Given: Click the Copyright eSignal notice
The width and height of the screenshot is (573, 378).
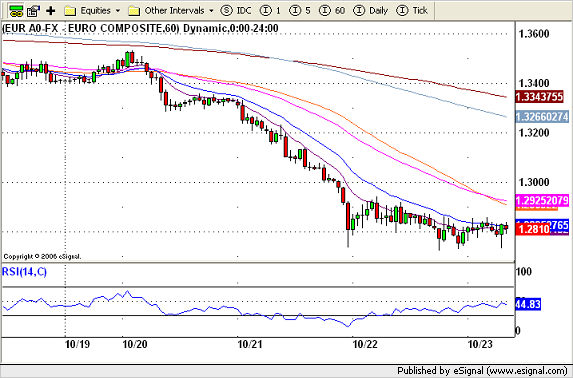Looking at the screenshot, I should pos(42,256).
